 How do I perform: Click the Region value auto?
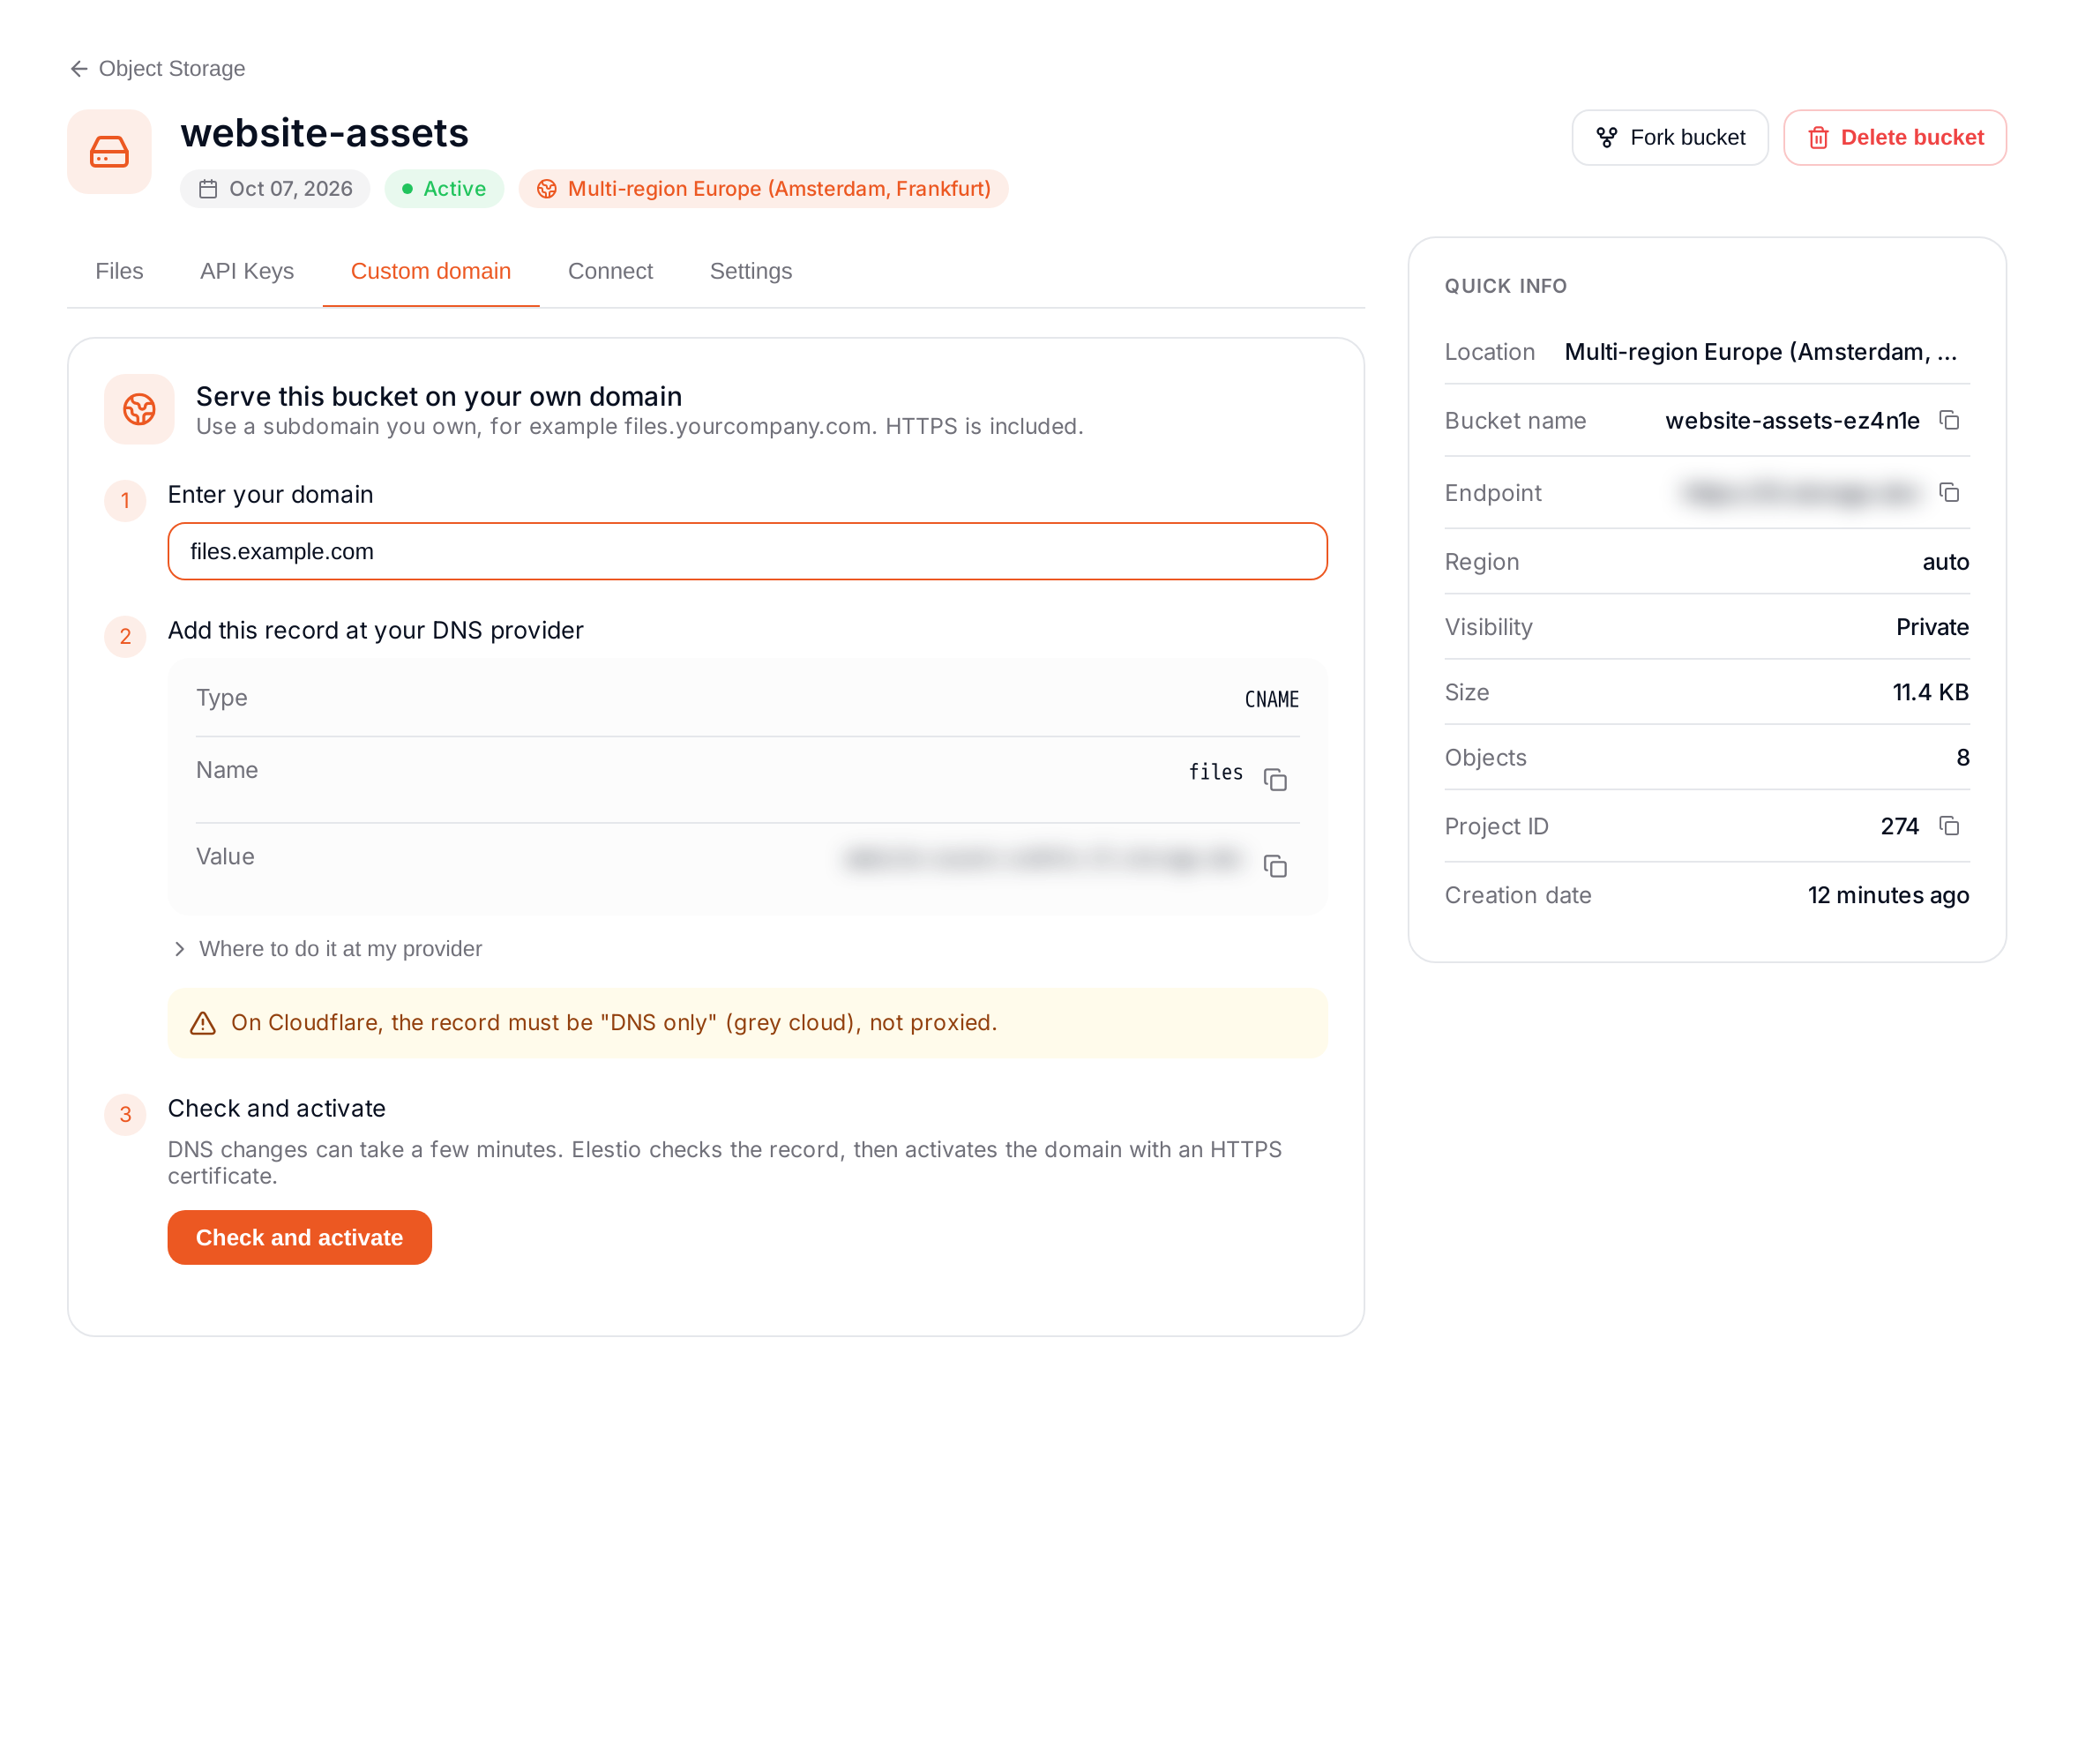click(1945, 562)
